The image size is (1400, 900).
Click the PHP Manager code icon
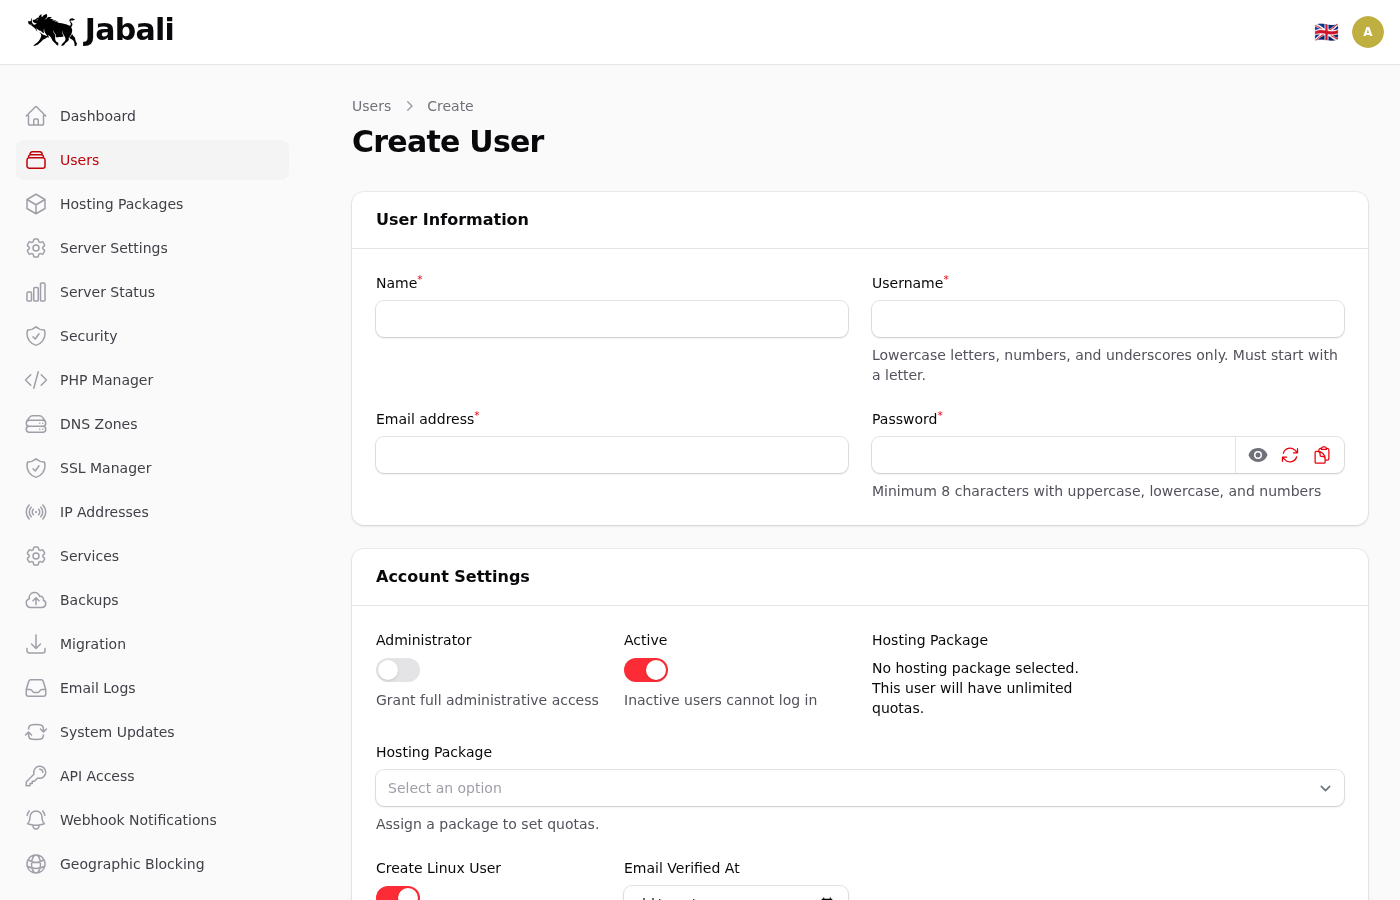36,380
